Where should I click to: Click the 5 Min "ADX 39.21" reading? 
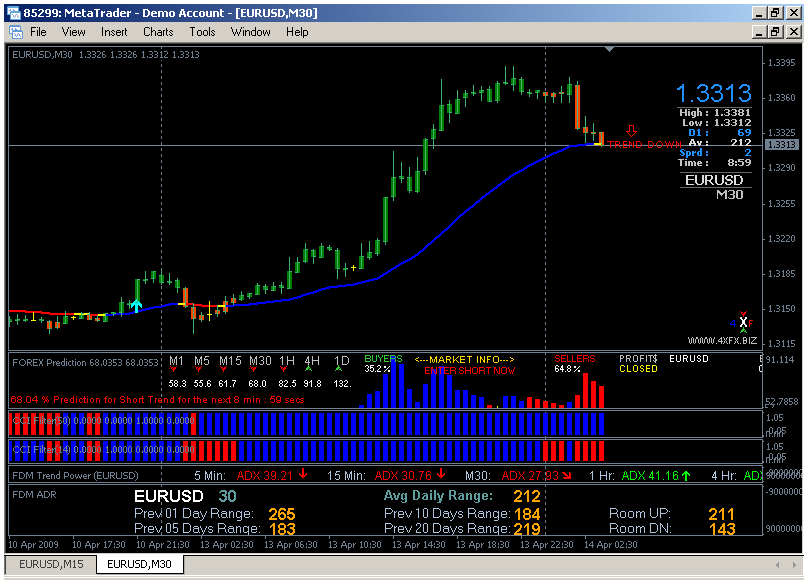click(272, 475)
